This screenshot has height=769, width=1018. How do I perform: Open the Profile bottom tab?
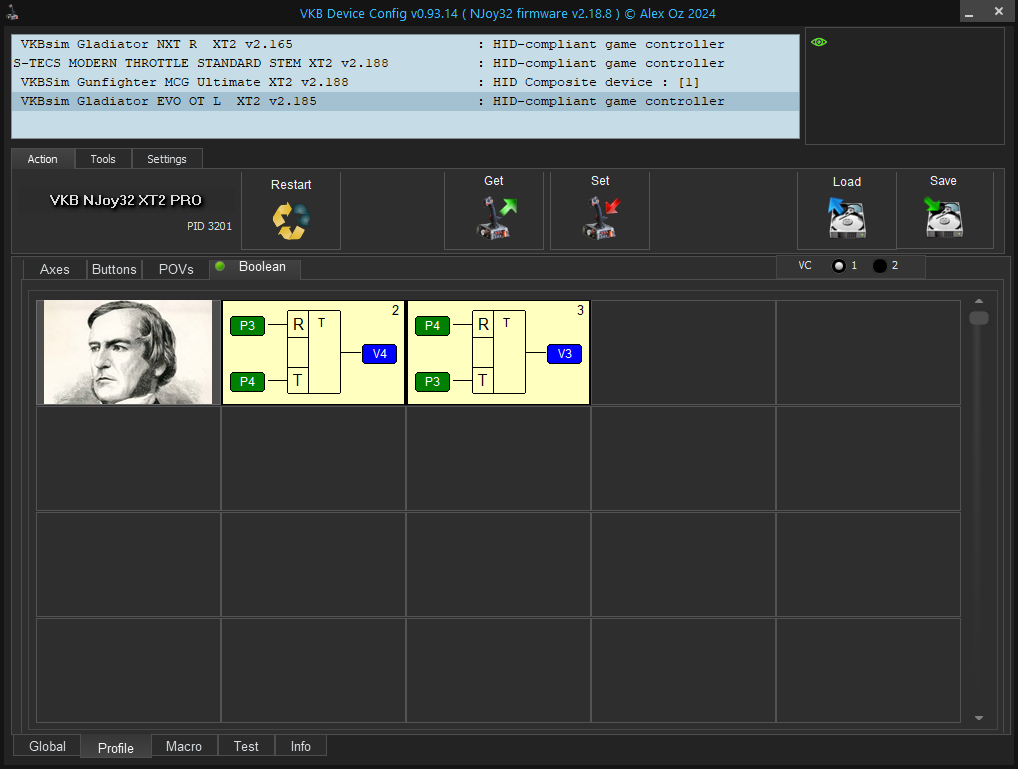116,748
